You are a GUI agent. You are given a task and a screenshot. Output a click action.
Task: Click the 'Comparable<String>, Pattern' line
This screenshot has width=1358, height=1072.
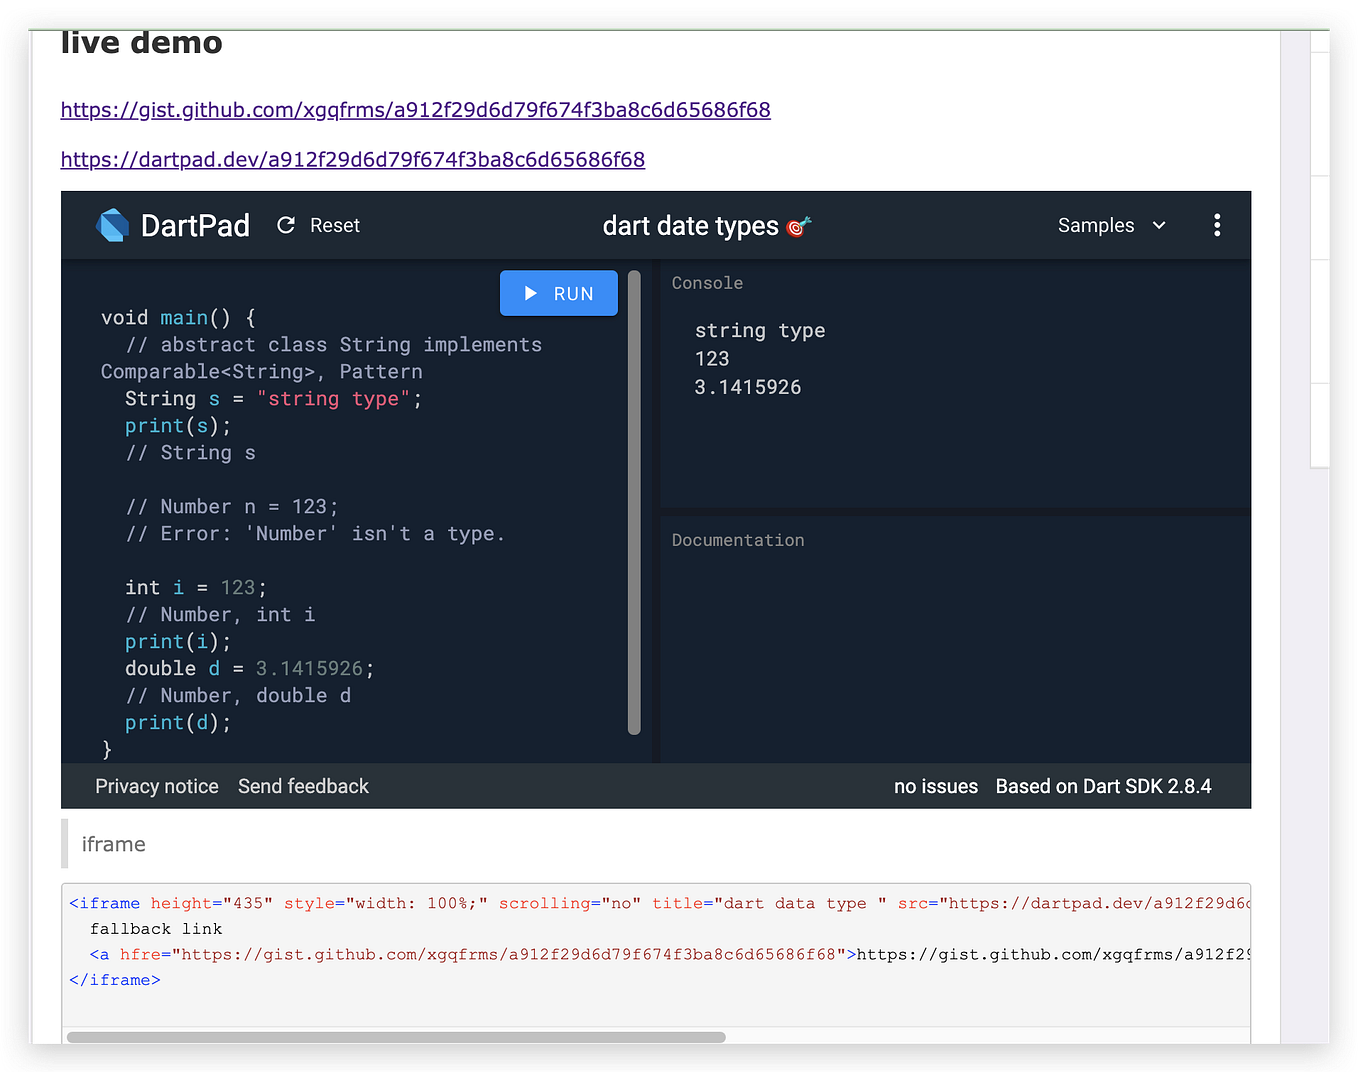pos(262,372)
